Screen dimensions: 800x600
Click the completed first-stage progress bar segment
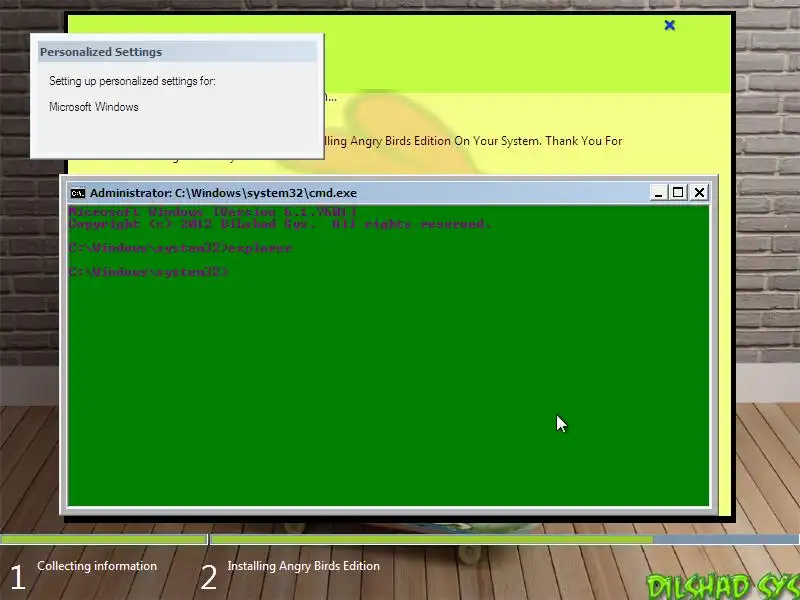coord(104,539)
